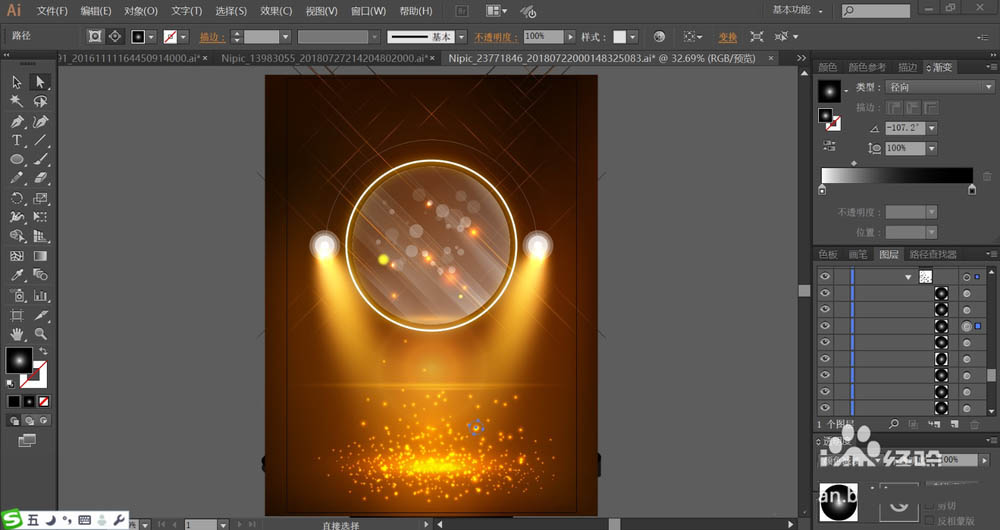The height and width of the screenshot is (530, 1000).
Task: Select the Blend tool
Action: point(40,275)
